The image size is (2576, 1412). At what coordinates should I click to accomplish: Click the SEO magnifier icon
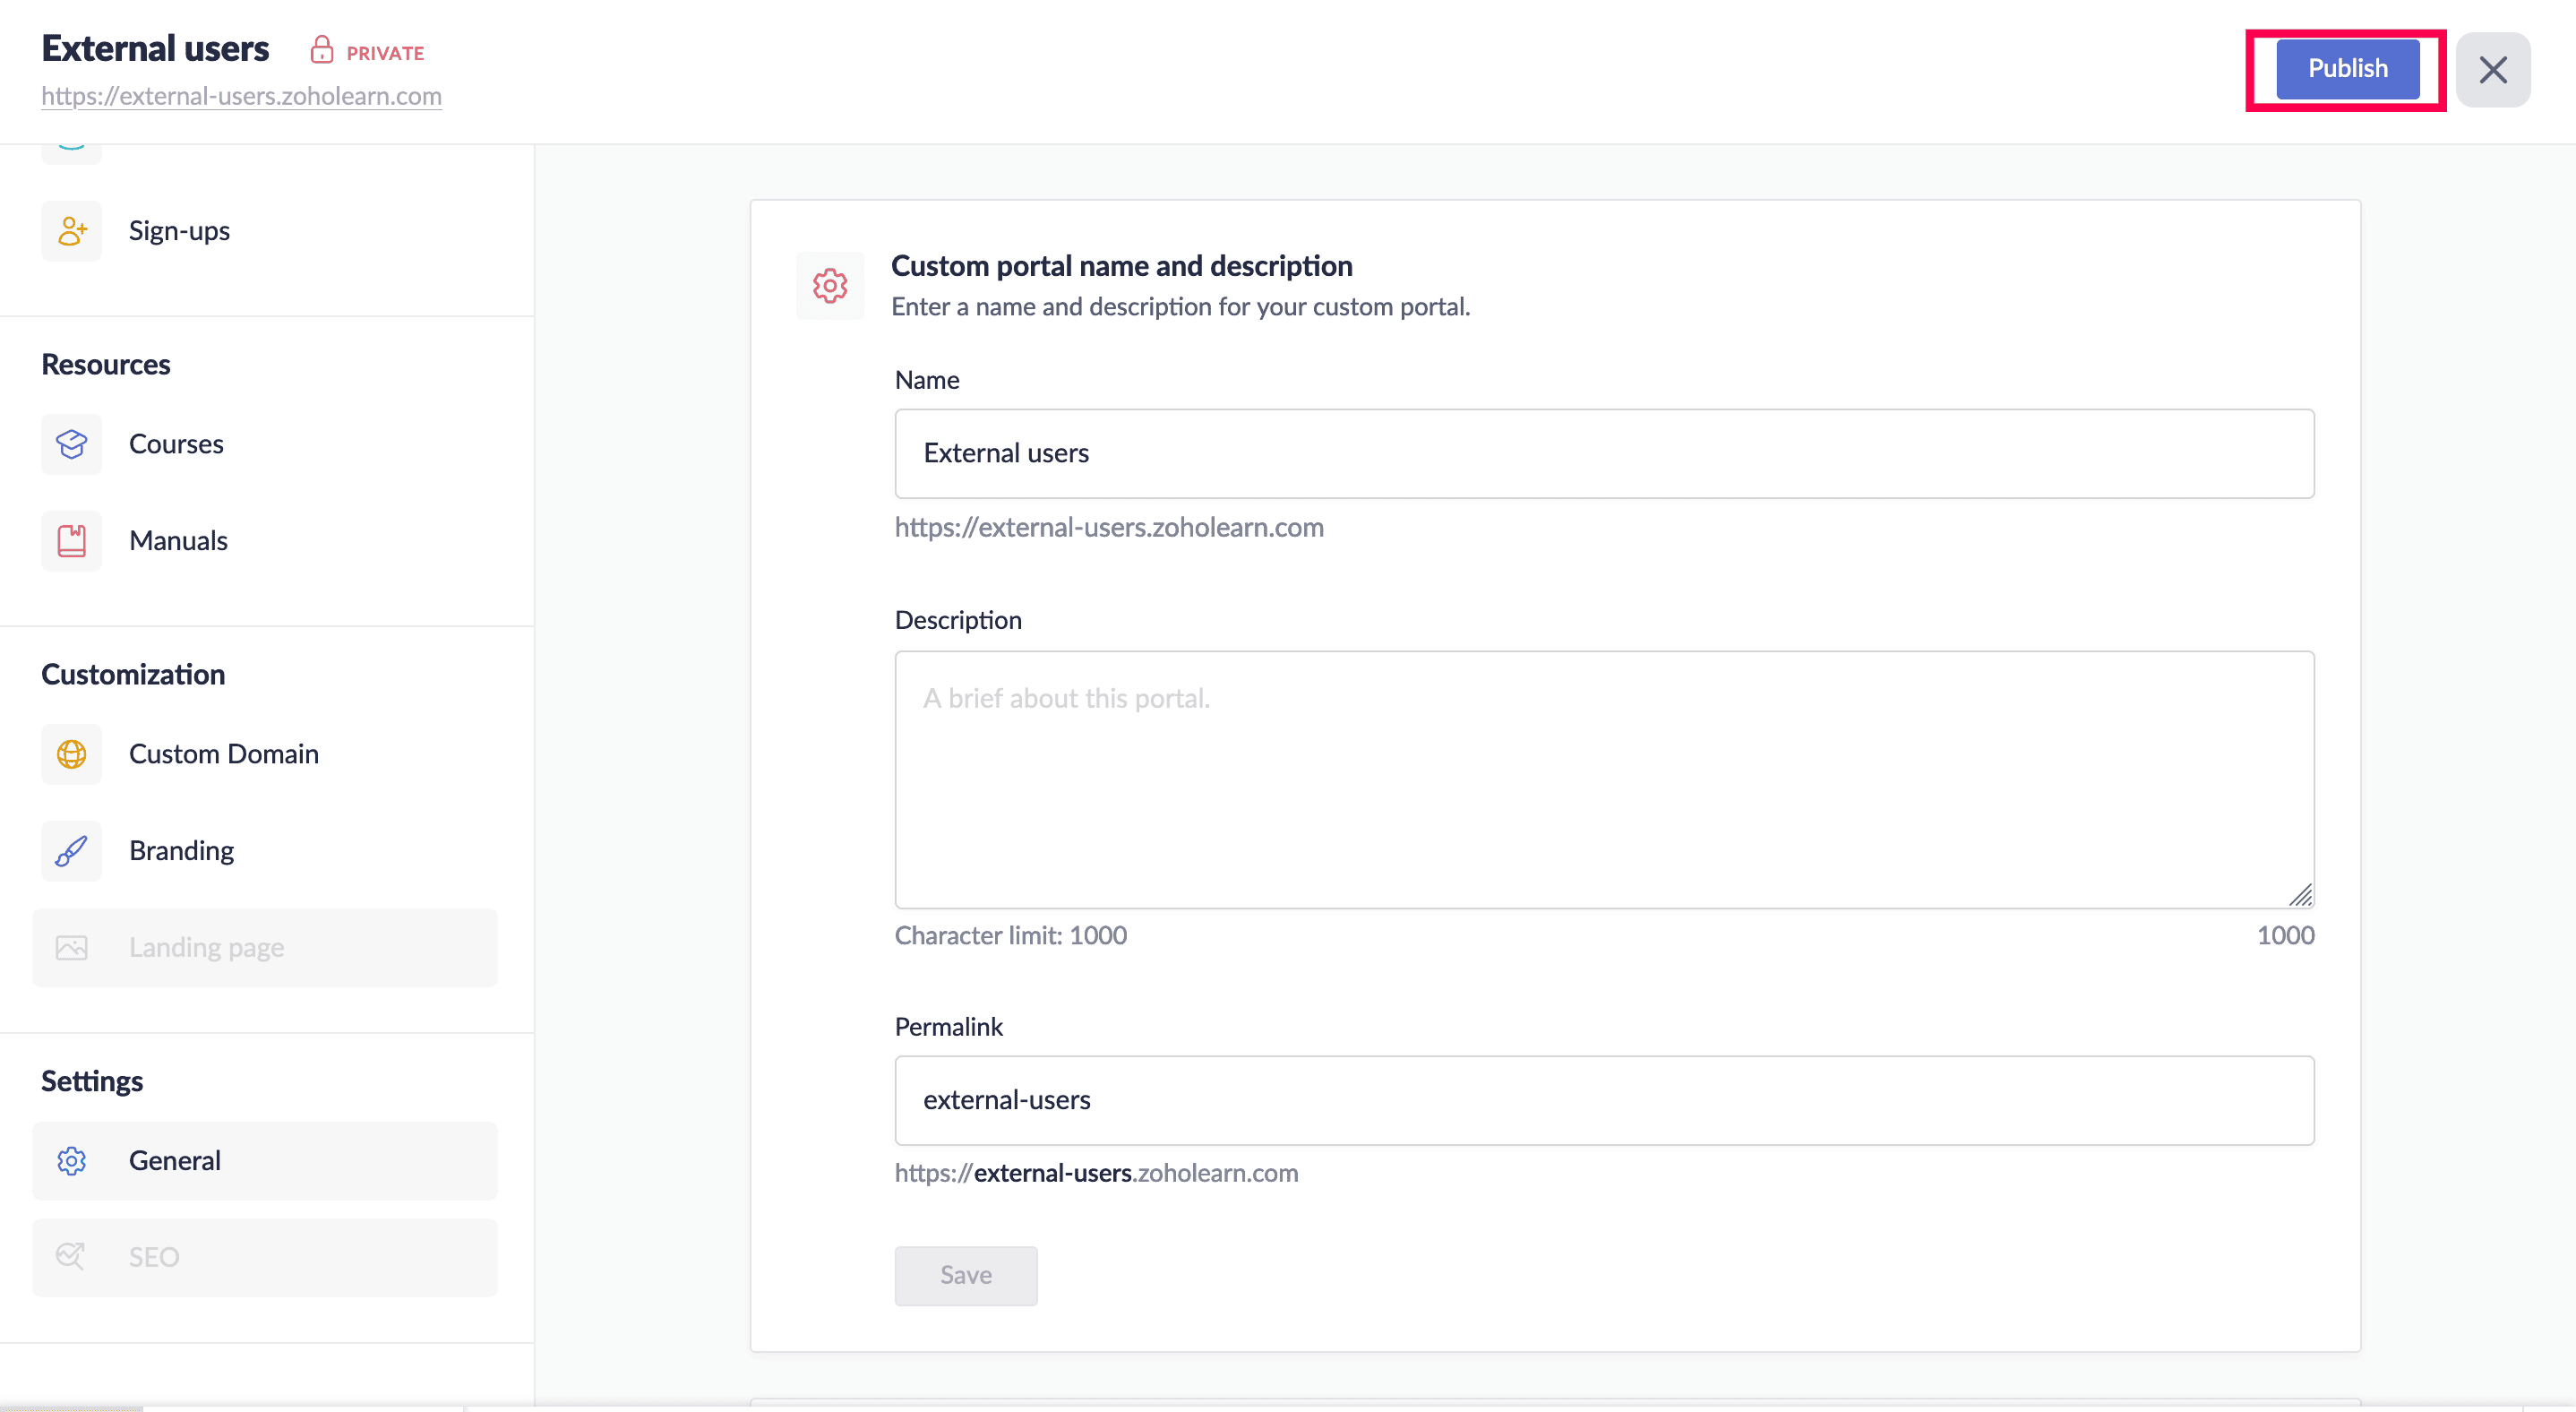(x=71, y=1257)
